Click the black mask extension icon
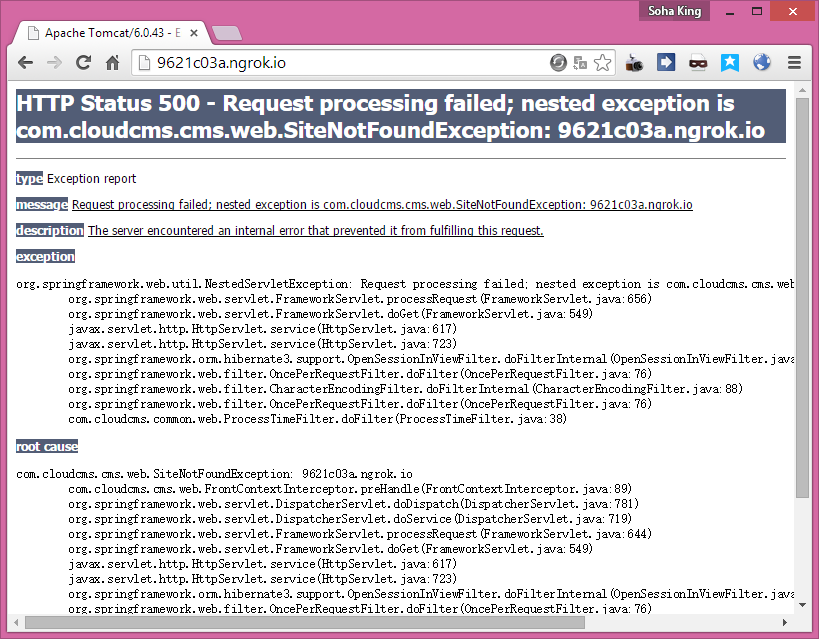Screen dimensions: 819x639 pos(698,63)
